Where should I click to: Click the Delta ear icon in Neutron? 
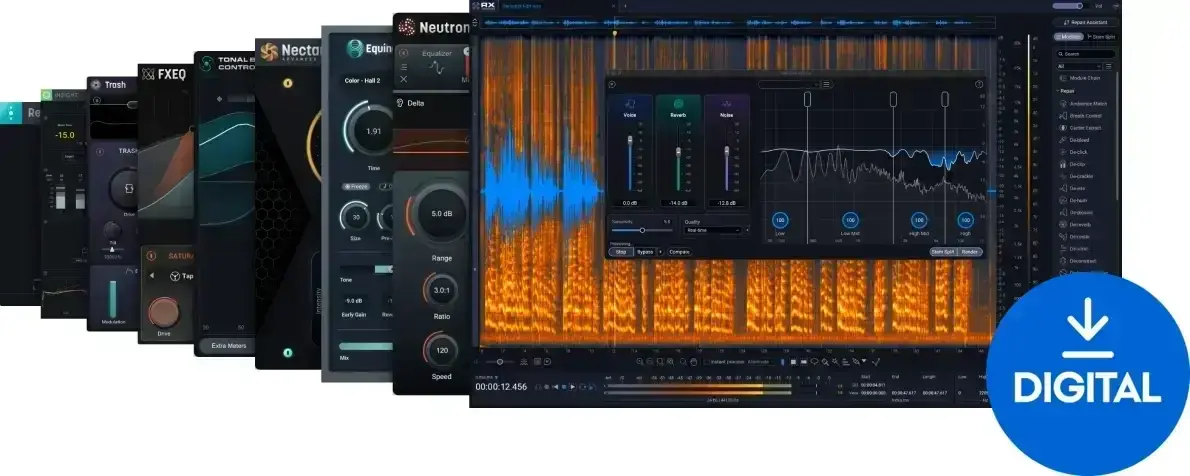pos(399,102)
